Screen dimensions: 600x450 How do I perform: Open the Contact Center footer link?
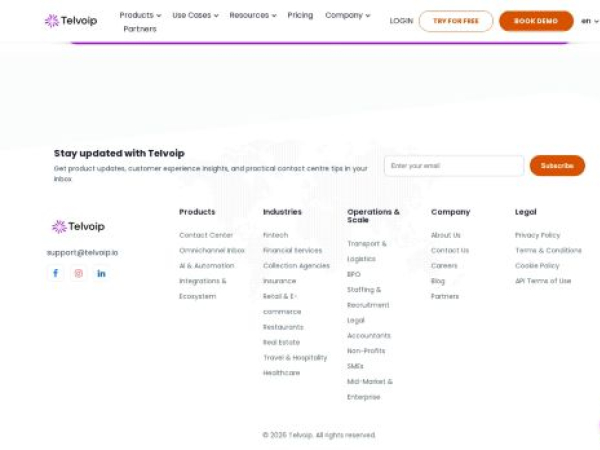(206, 235)
